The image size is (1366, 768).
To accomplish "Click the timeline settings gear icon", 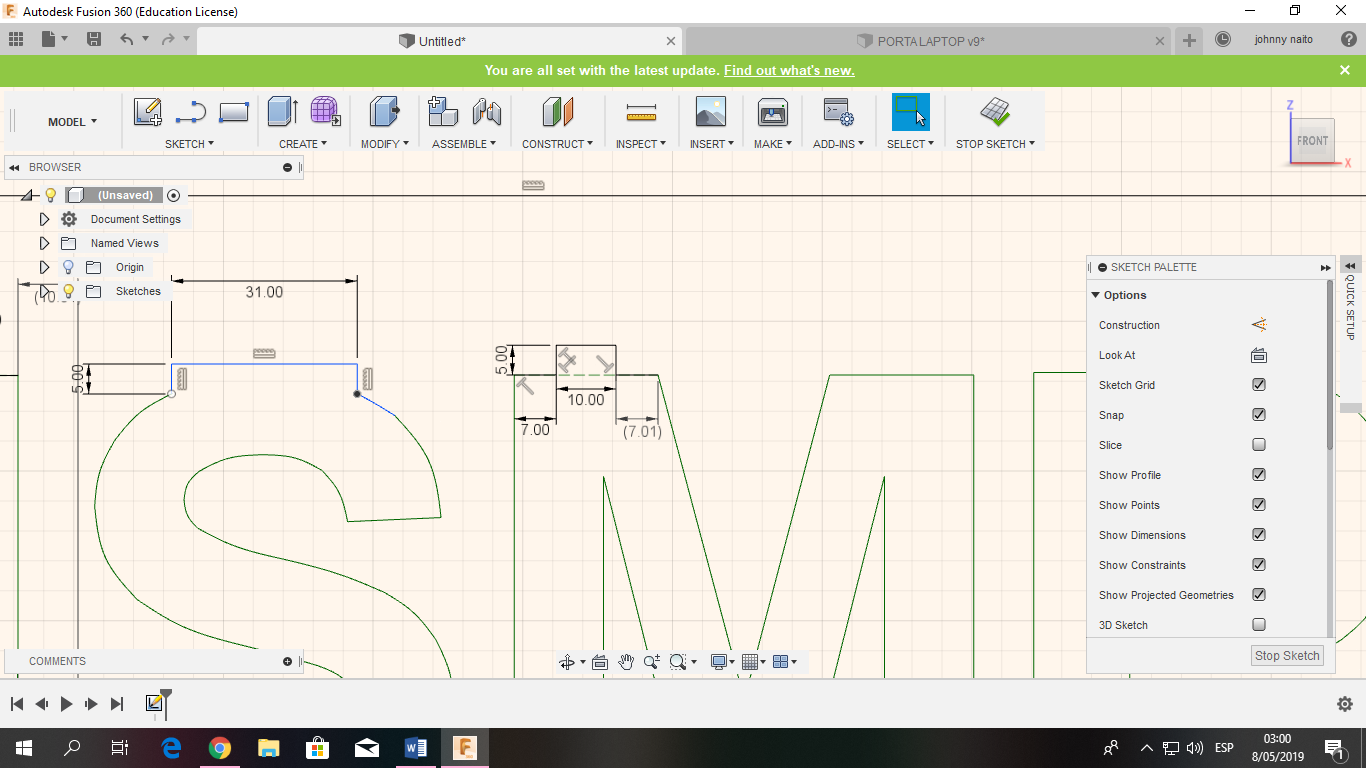I will click(x=1345, y=704).
